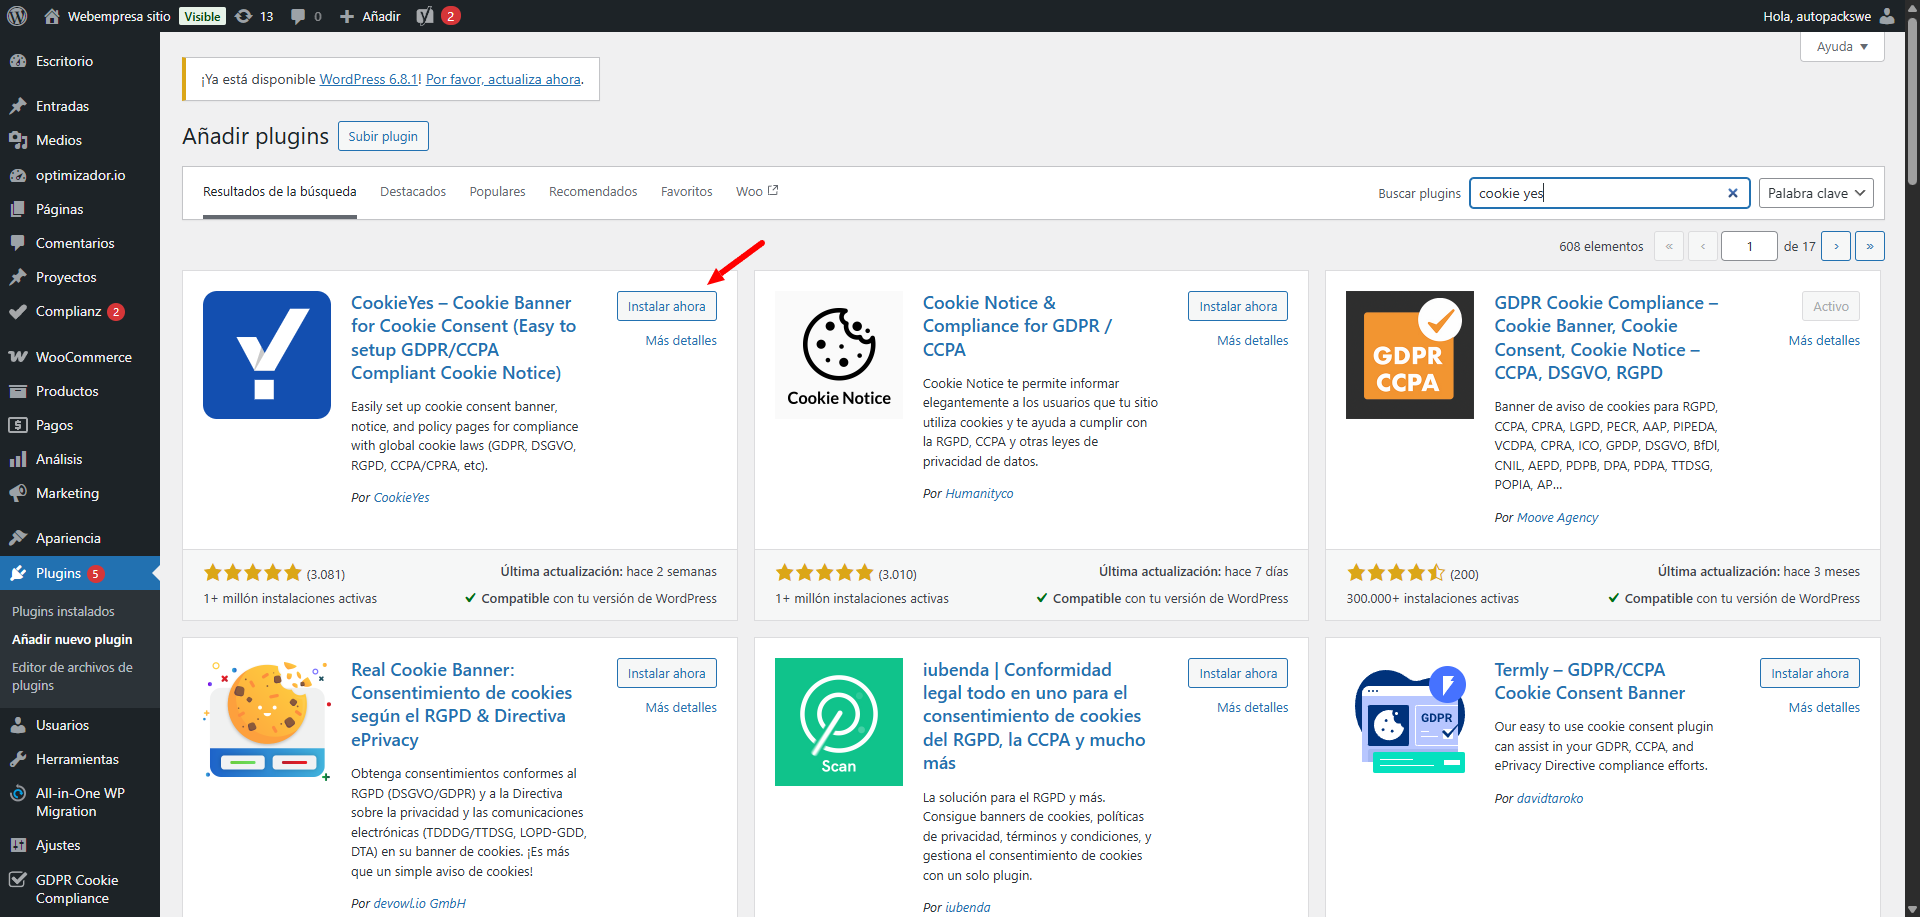Install the CookieYes plugin now
Image resolution: width=1920 pixels, height=917 pixels.
click(666, 306)
